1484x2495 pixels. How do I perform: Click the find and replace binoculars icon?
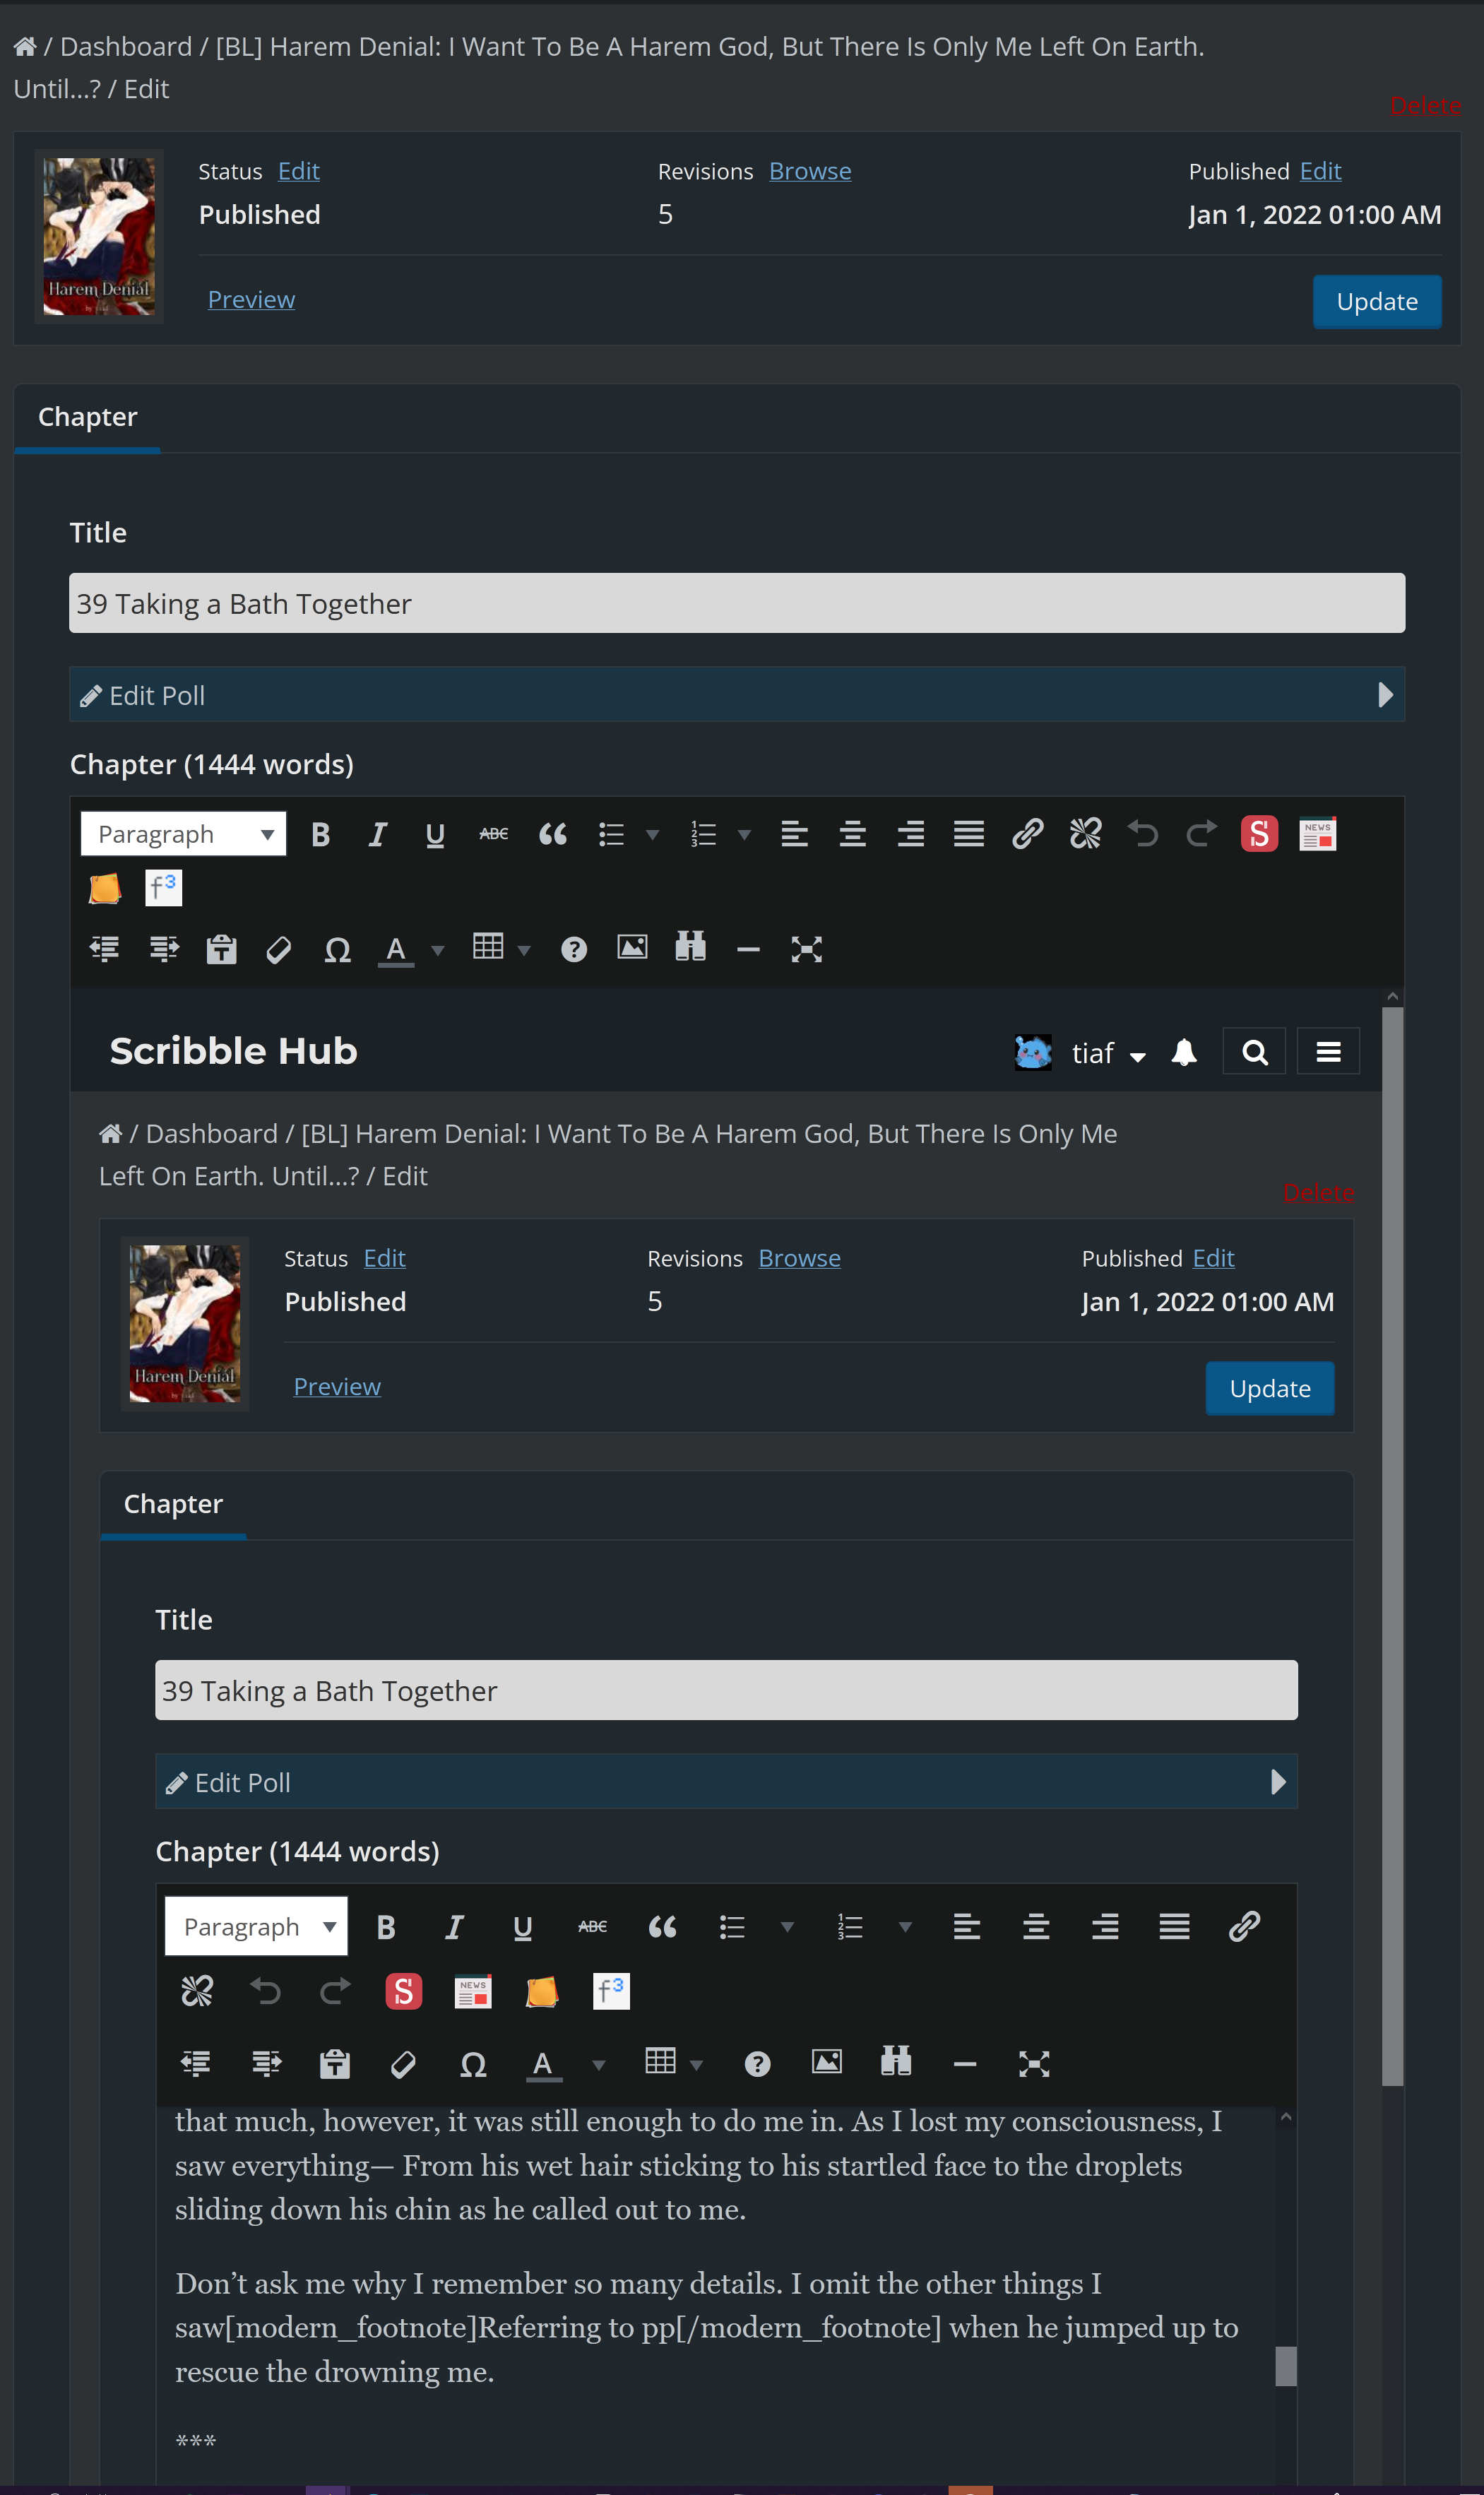point(690,948)
